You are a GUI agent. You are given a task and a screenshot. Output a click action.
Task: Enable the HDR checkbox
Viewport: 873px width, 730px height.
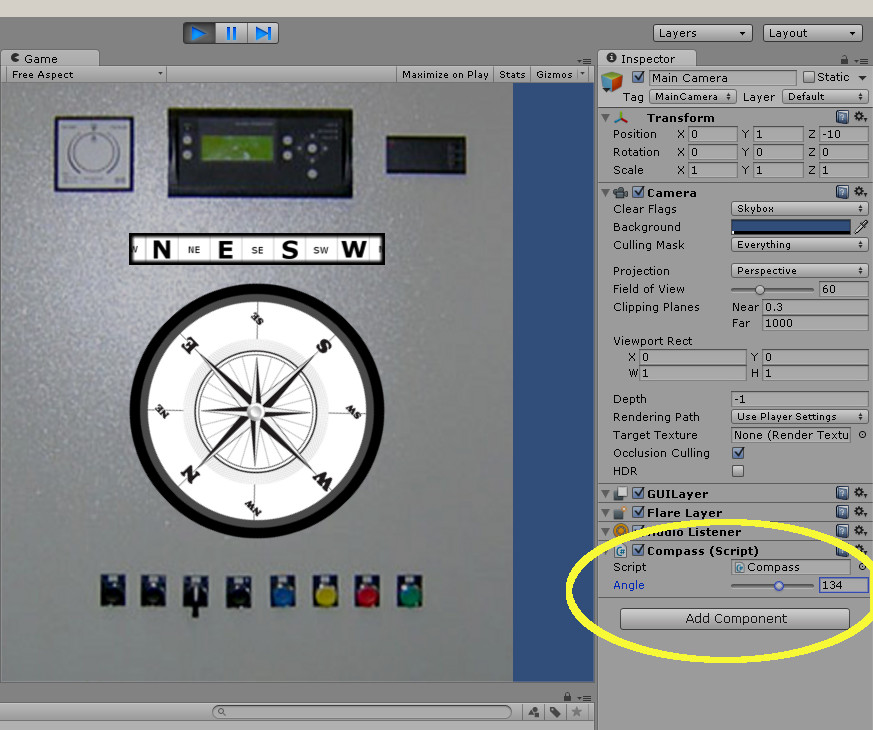[737, 471]
